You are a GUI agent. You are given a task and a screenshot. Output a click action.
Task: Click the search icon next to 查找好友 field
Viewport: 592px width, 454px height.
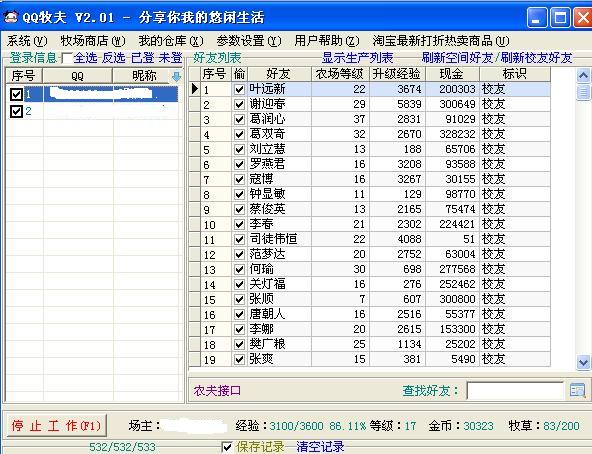click(577, 390)
